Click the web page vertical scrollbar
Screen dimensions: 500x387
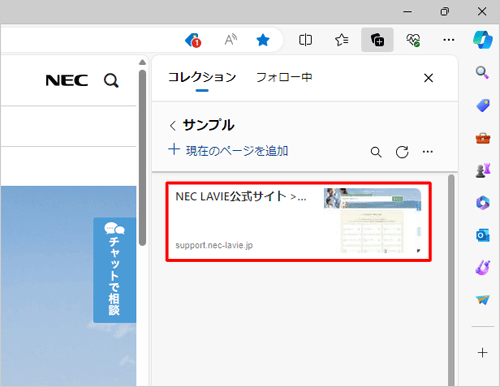[x=142, y=158]
